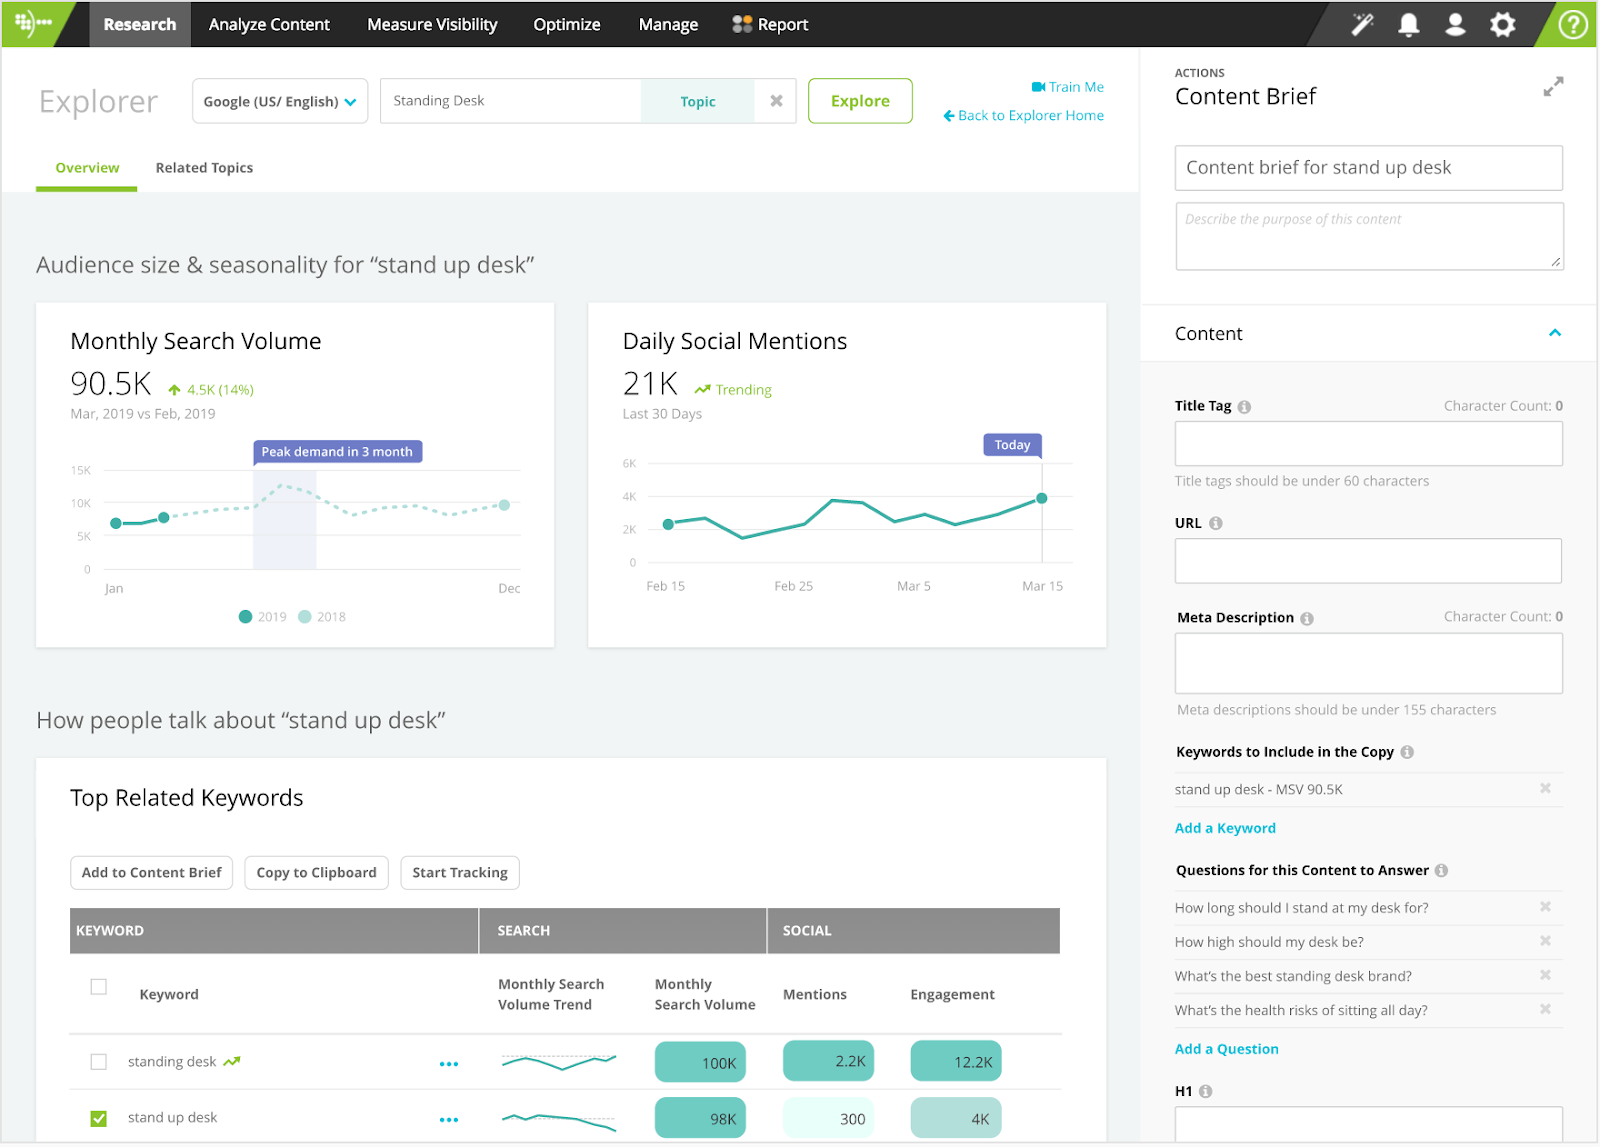Image resolution: width=1600 pixels, height=1147 pixels.
Task: Switch to the Related Topics tab
Action: click(204, 167)
